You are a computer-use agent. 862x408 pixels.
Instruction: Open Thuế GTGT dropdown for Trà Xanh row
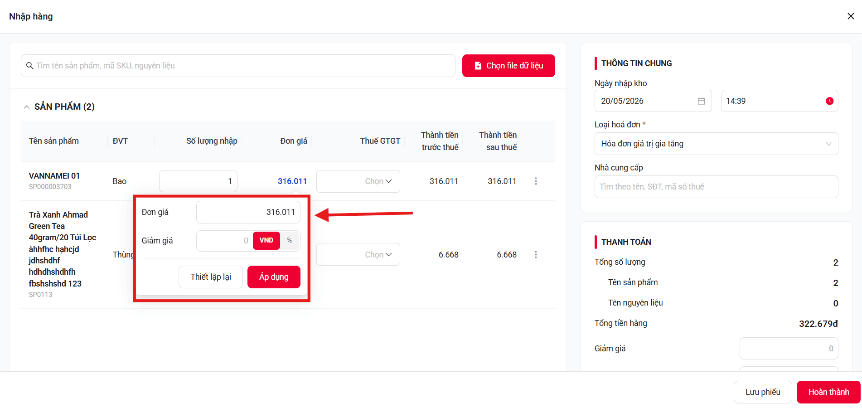(358, 255)
